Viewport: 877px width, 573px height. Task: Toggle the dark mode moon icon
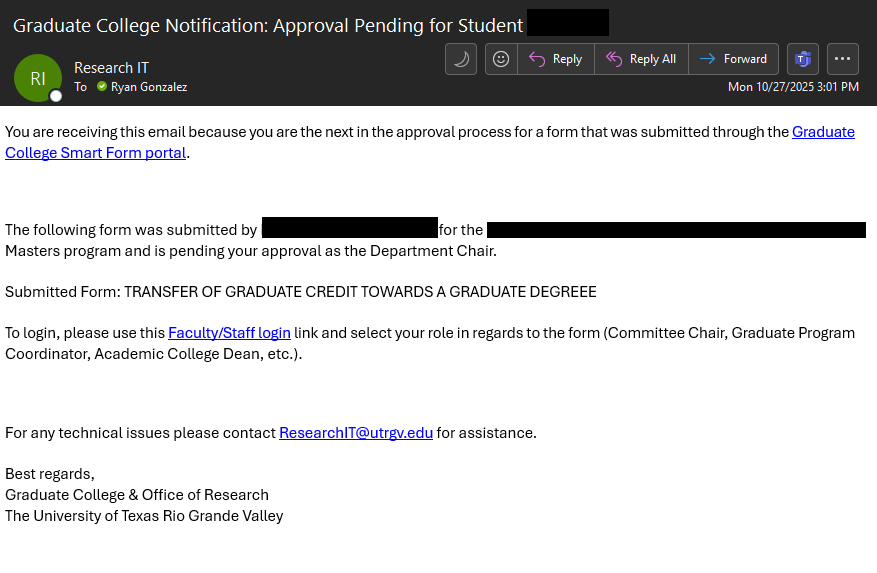coord(461,59)
